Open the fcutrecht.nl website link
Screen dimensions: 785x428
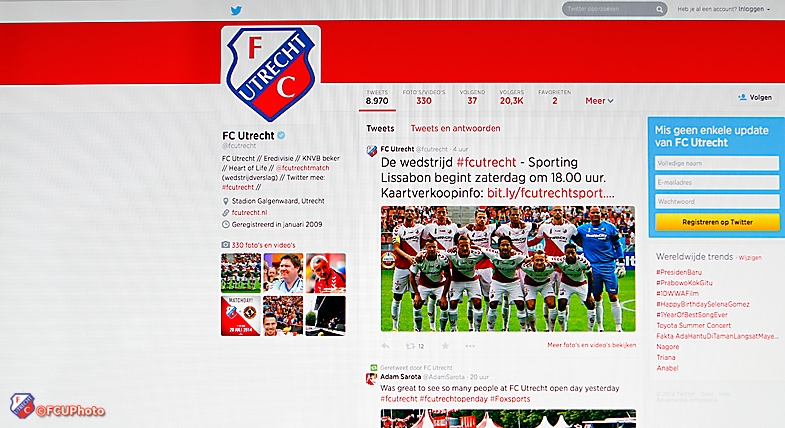[249, 212]
